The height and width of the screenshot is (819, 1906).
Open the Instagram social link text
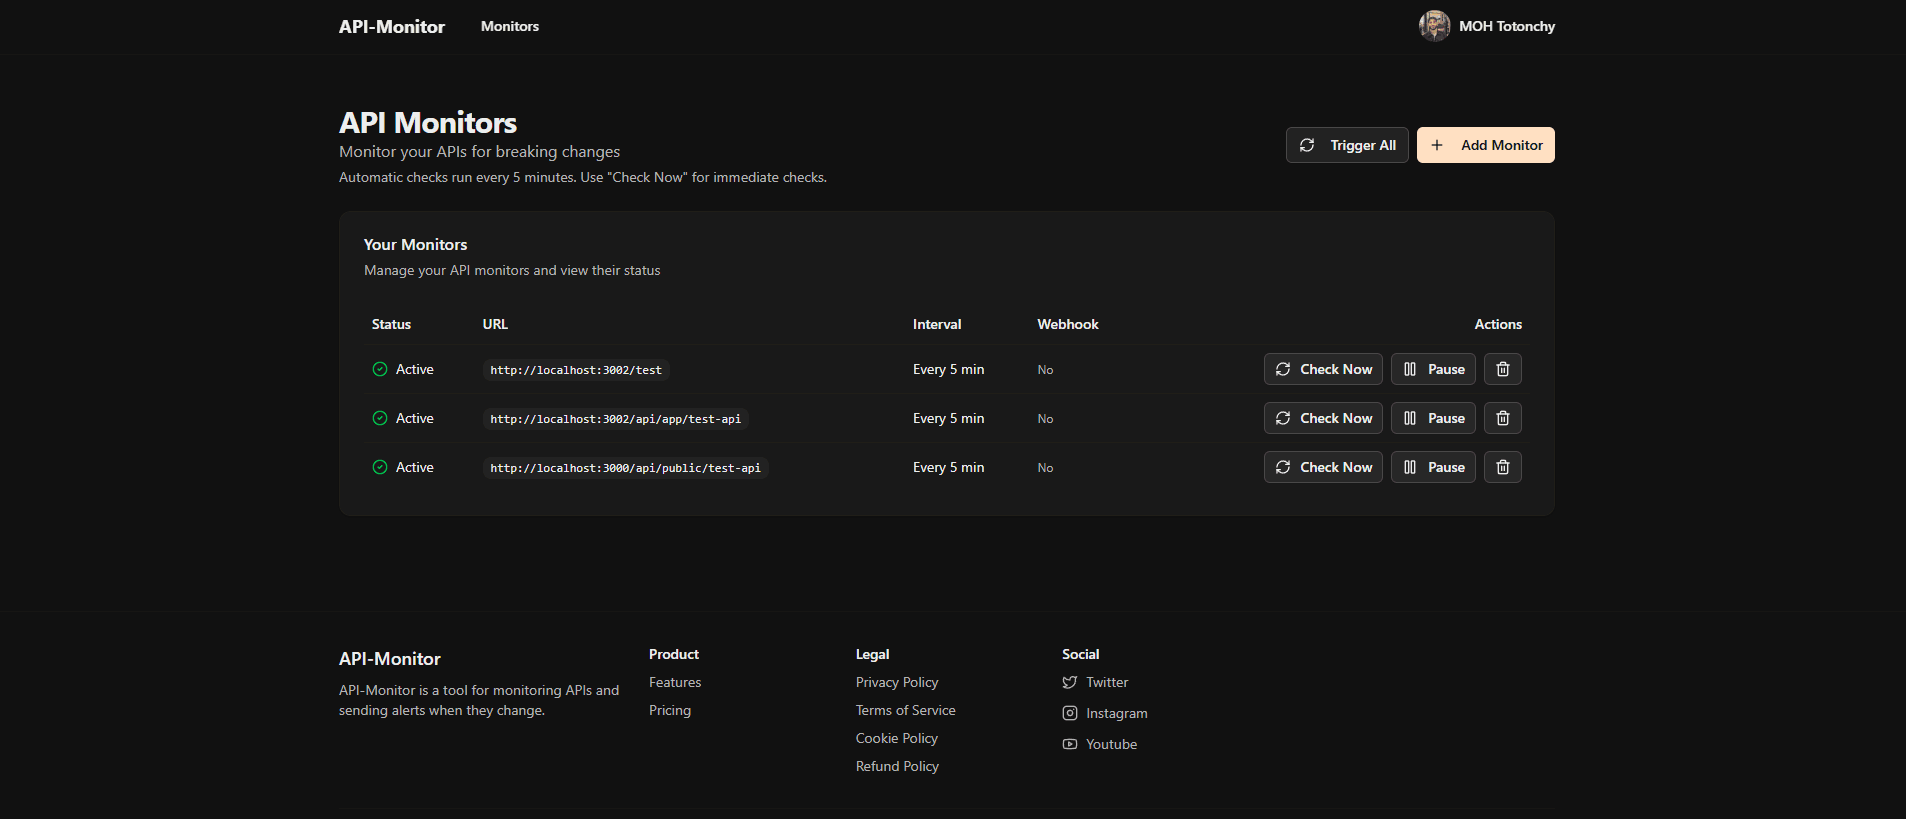1117,713
